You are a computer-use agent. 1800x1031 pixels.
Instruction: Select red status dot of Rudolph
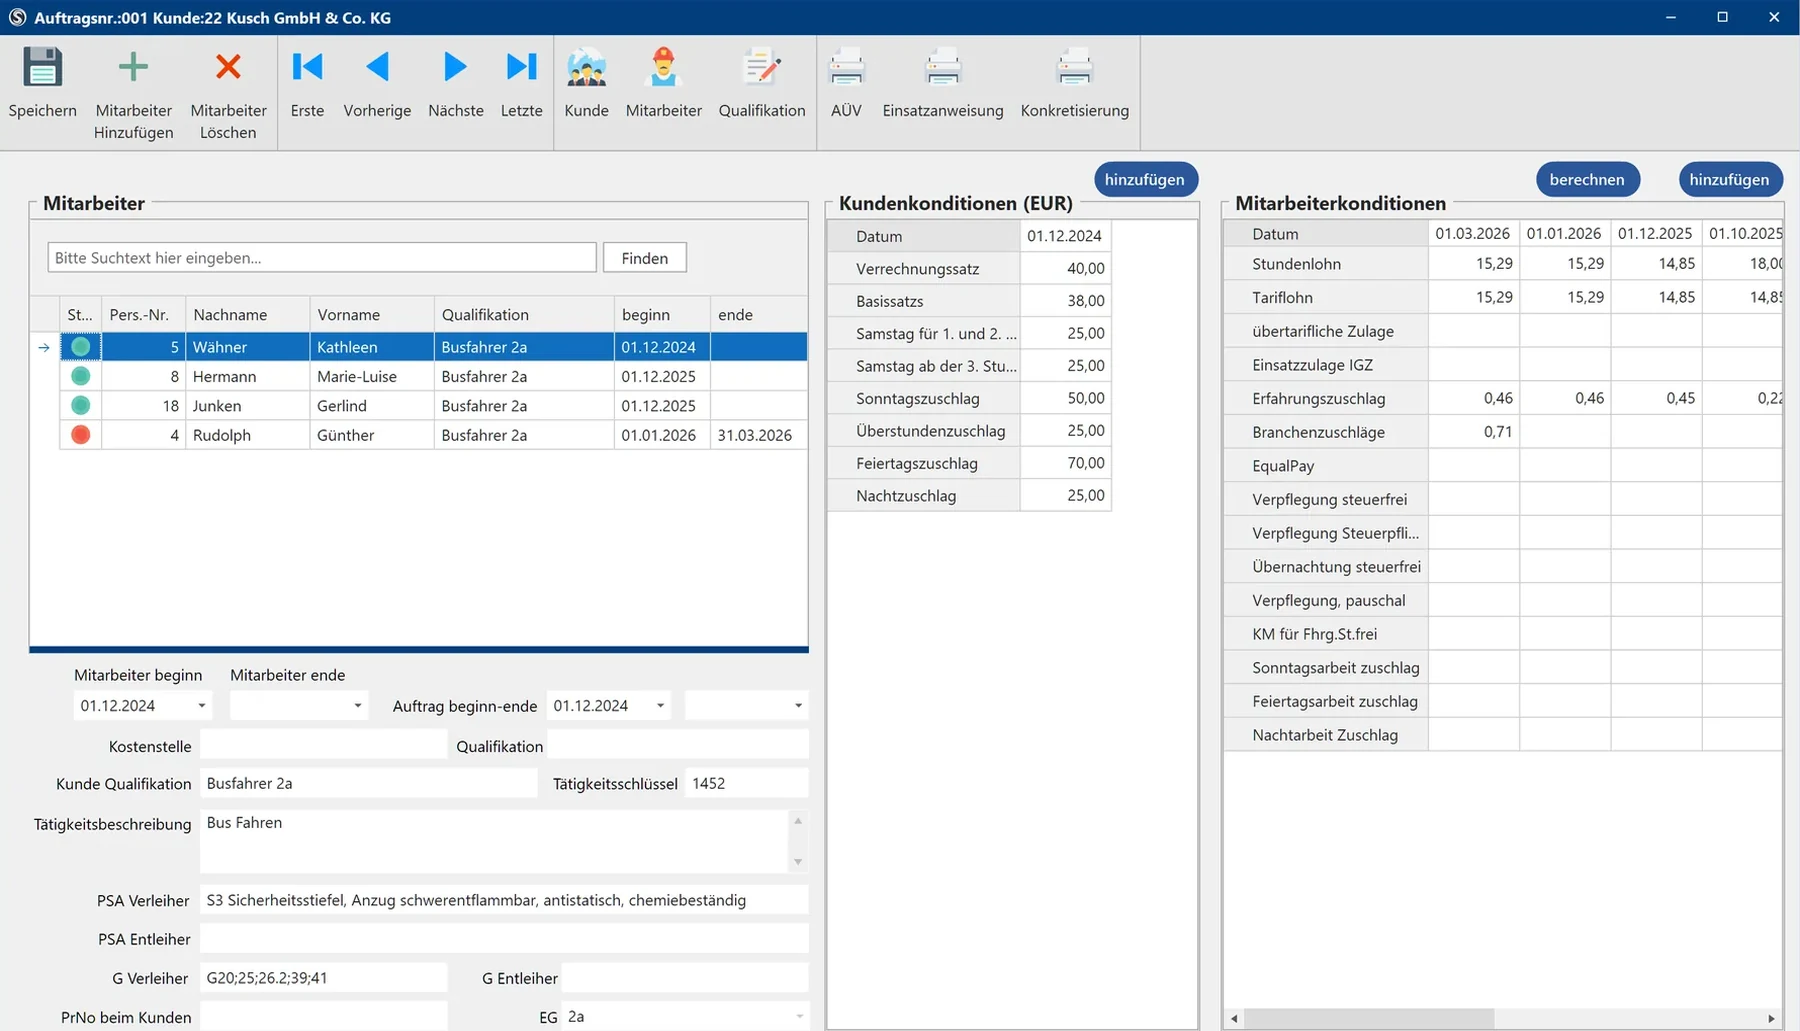pos(81,435)
